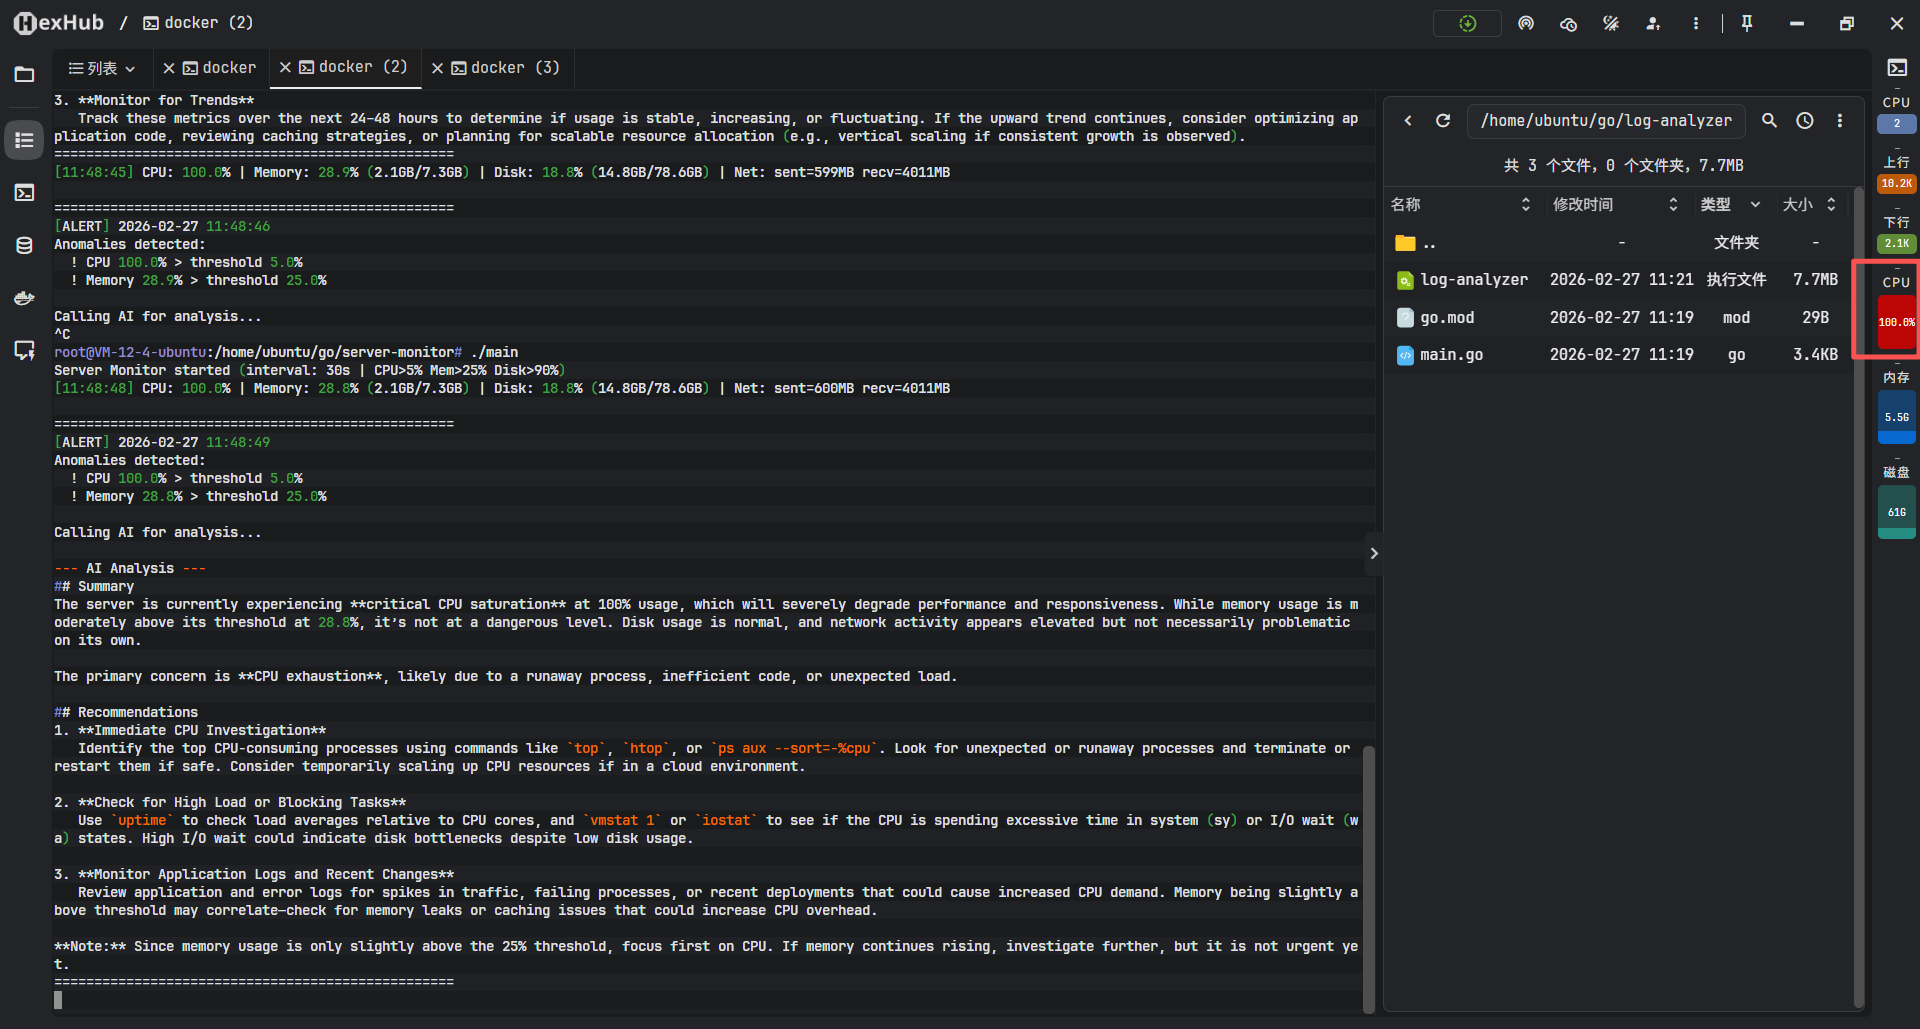Click the terminal input cursor line
Viewport: 1920px width, 1029px height.
[58, 1000]
